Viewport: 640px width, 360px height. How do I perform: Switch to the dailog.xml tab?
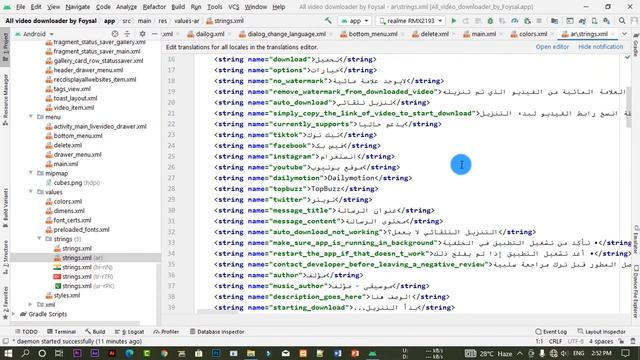coord(206,34)
